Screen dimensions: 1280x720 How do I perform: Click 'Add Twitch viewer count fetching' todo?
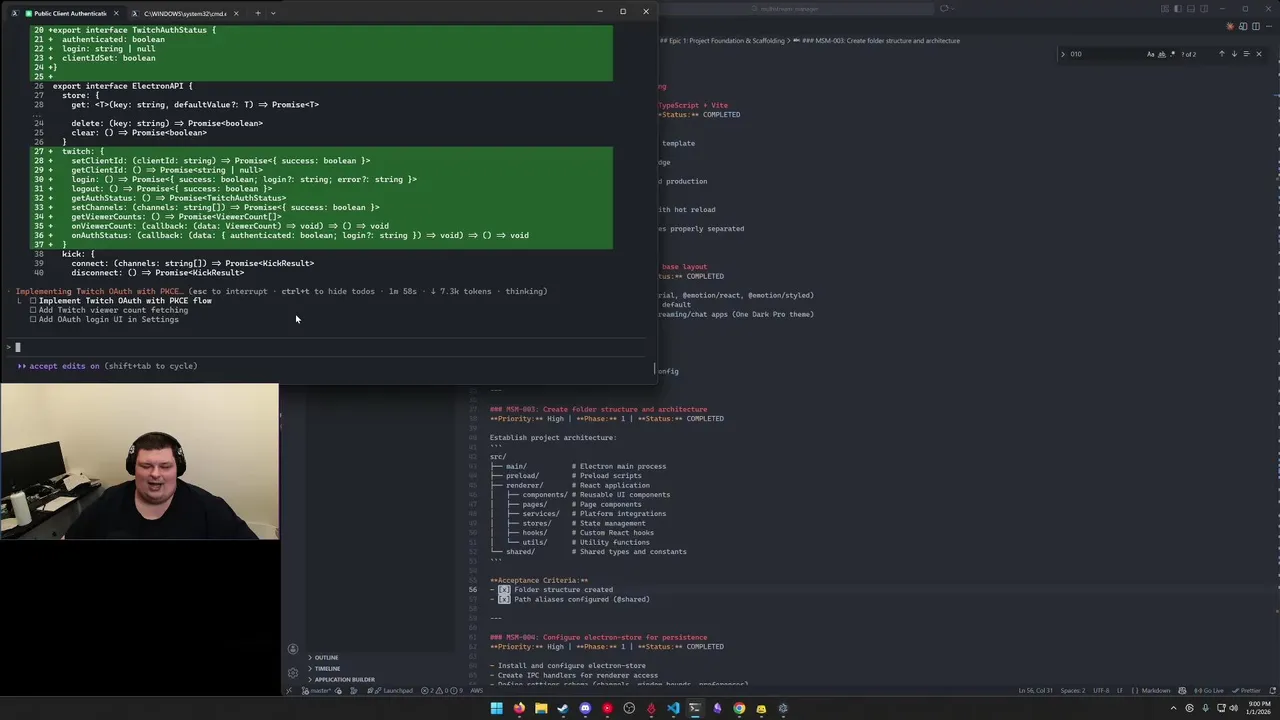coord(113,310)
